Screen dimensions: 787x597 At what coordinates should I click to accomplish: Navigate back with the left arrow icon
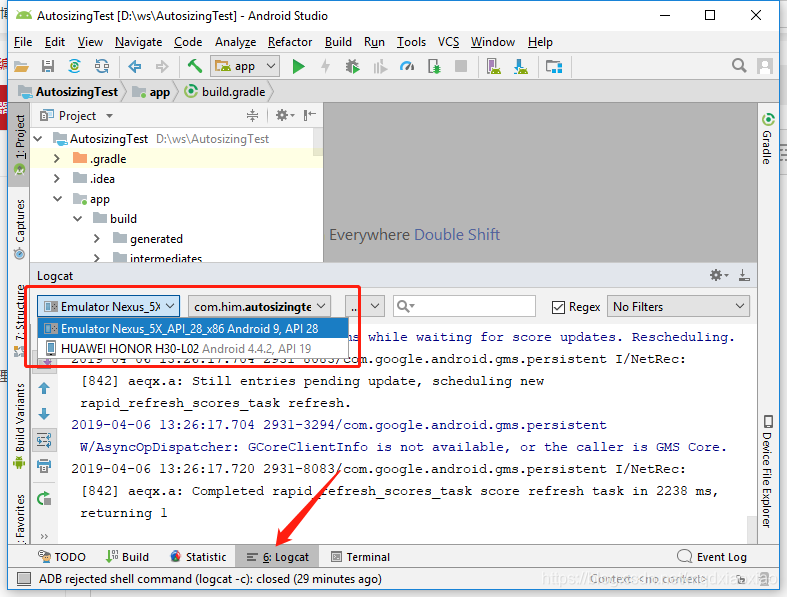tap(135, 66)
